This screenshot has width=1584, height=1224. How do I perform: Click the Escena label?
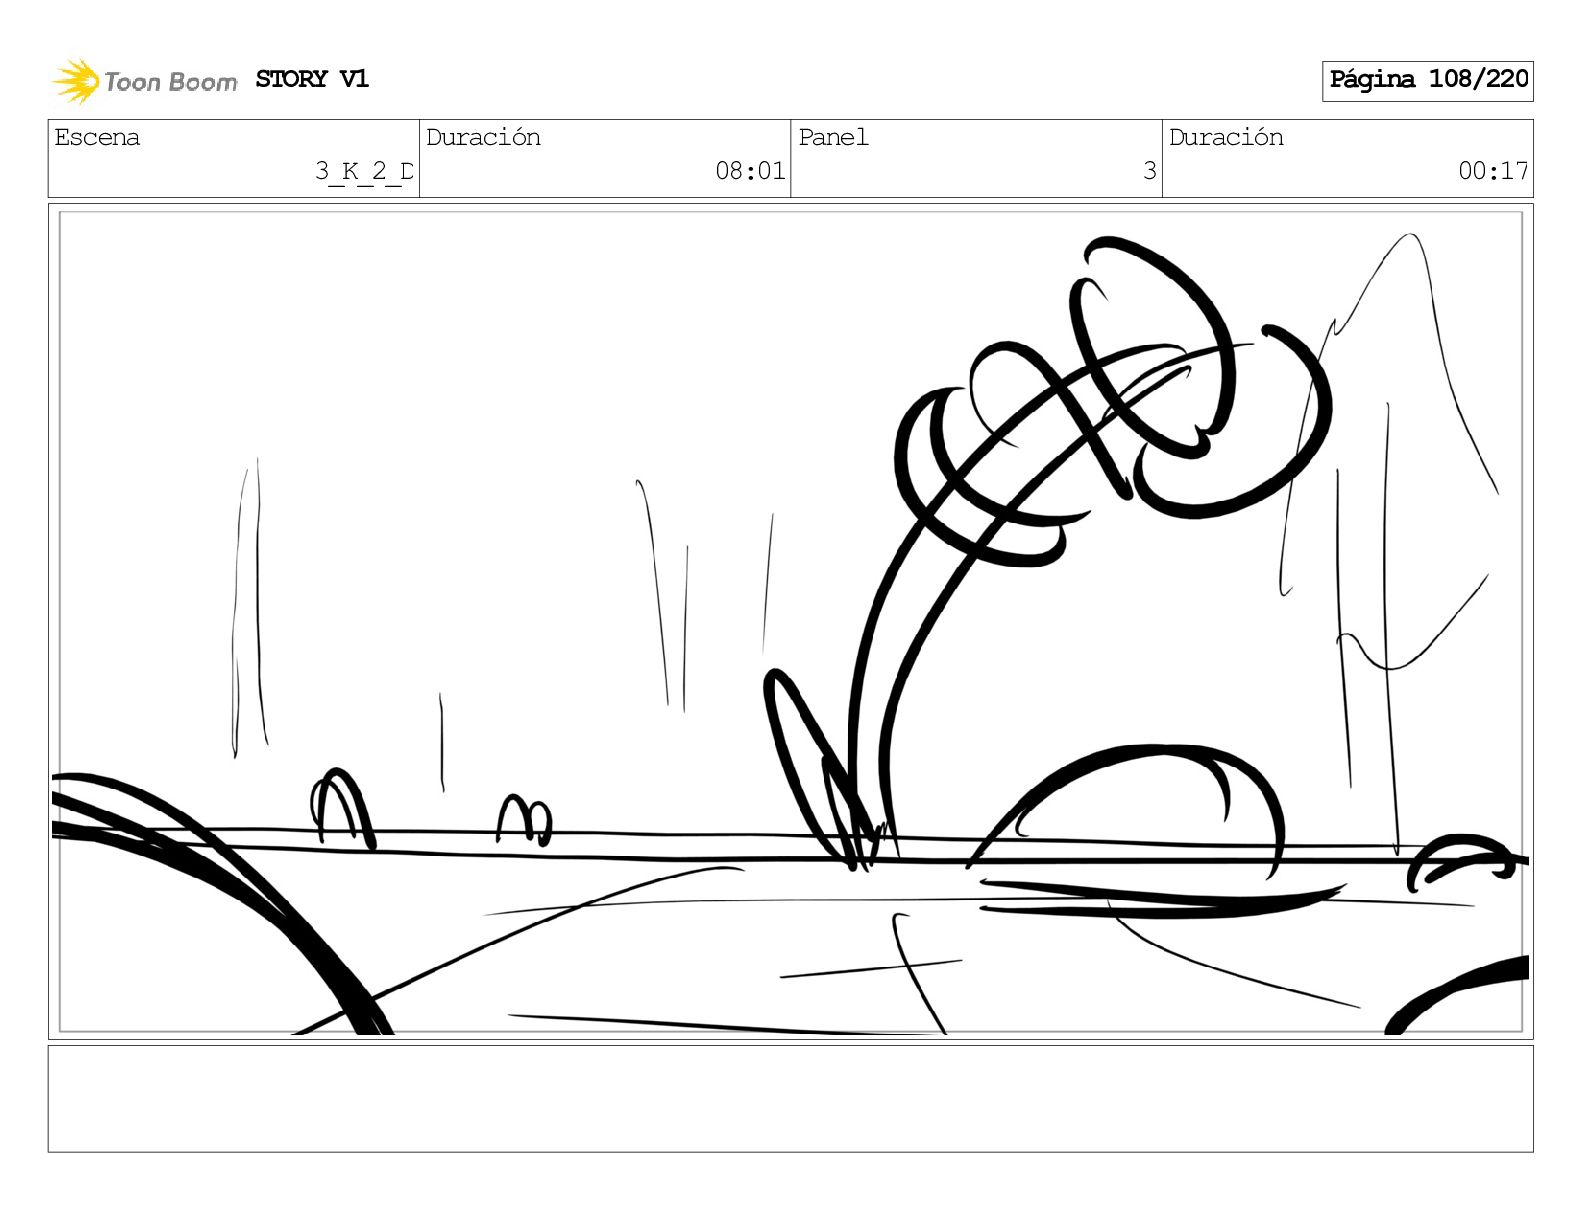pos(97,137)
